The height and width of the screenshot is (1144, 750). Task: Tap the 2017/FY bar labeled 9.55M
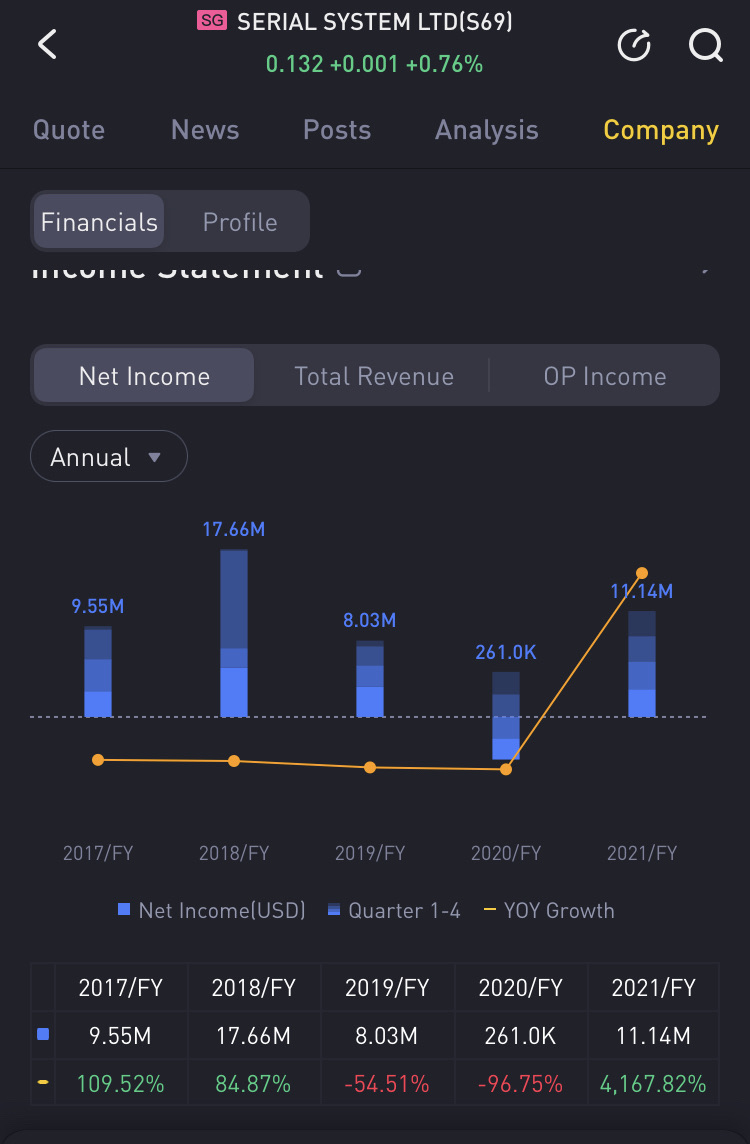98,671
